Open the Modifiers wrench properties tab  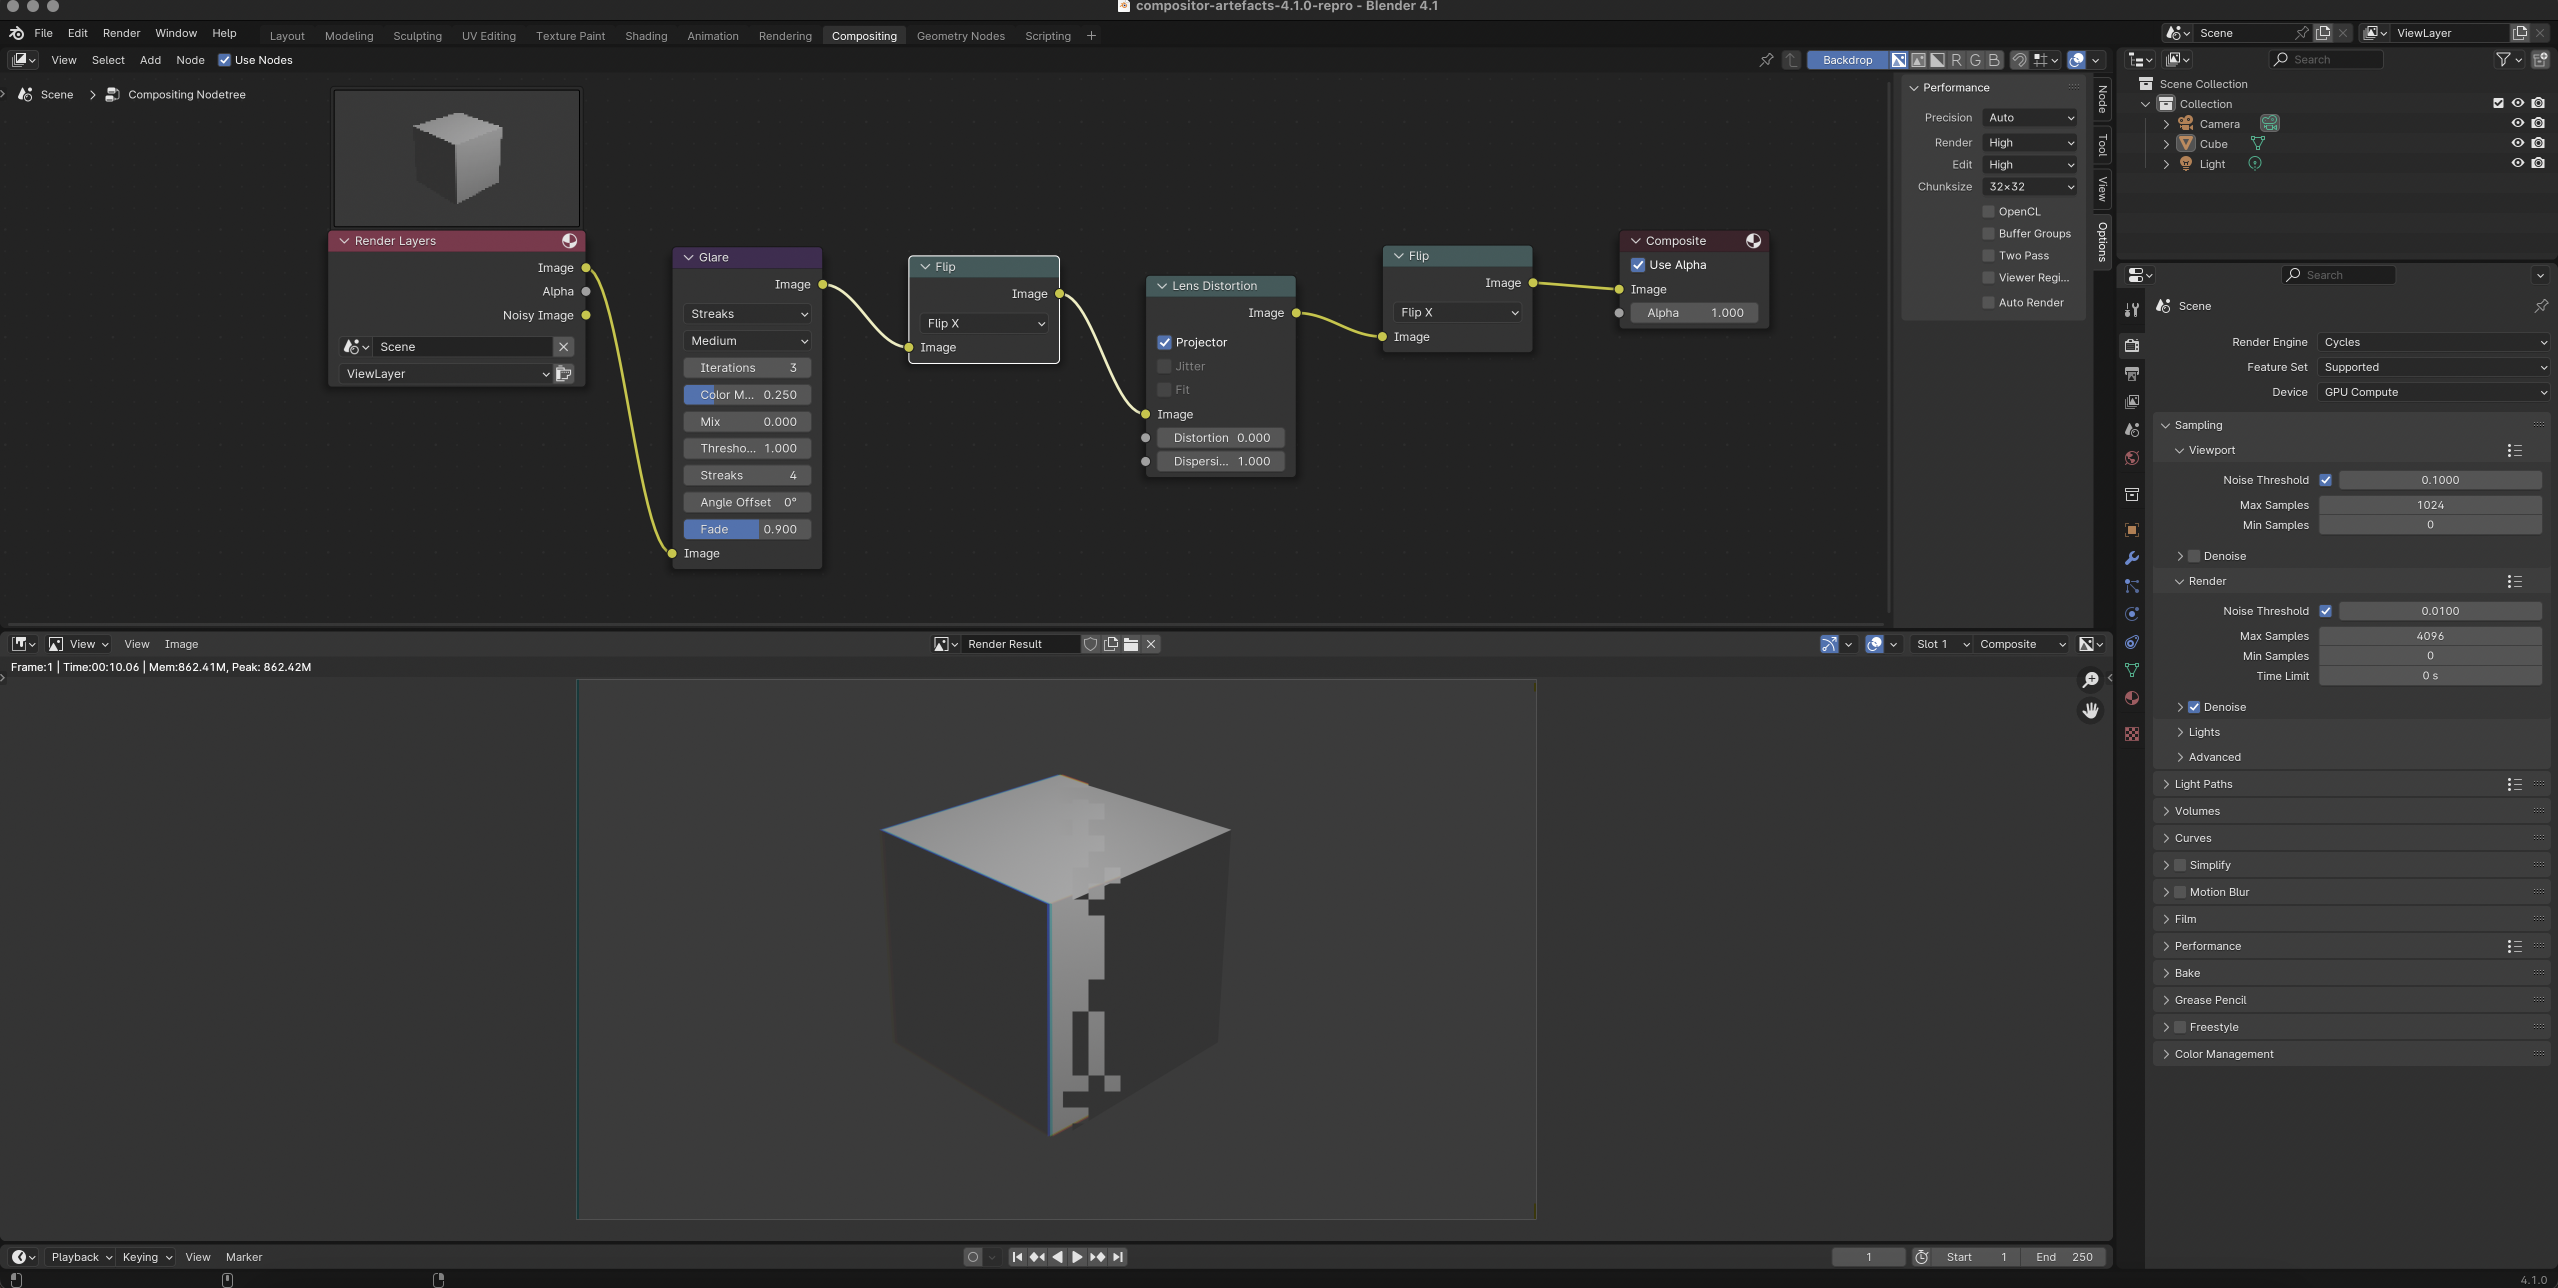(x=2132, y=558)
